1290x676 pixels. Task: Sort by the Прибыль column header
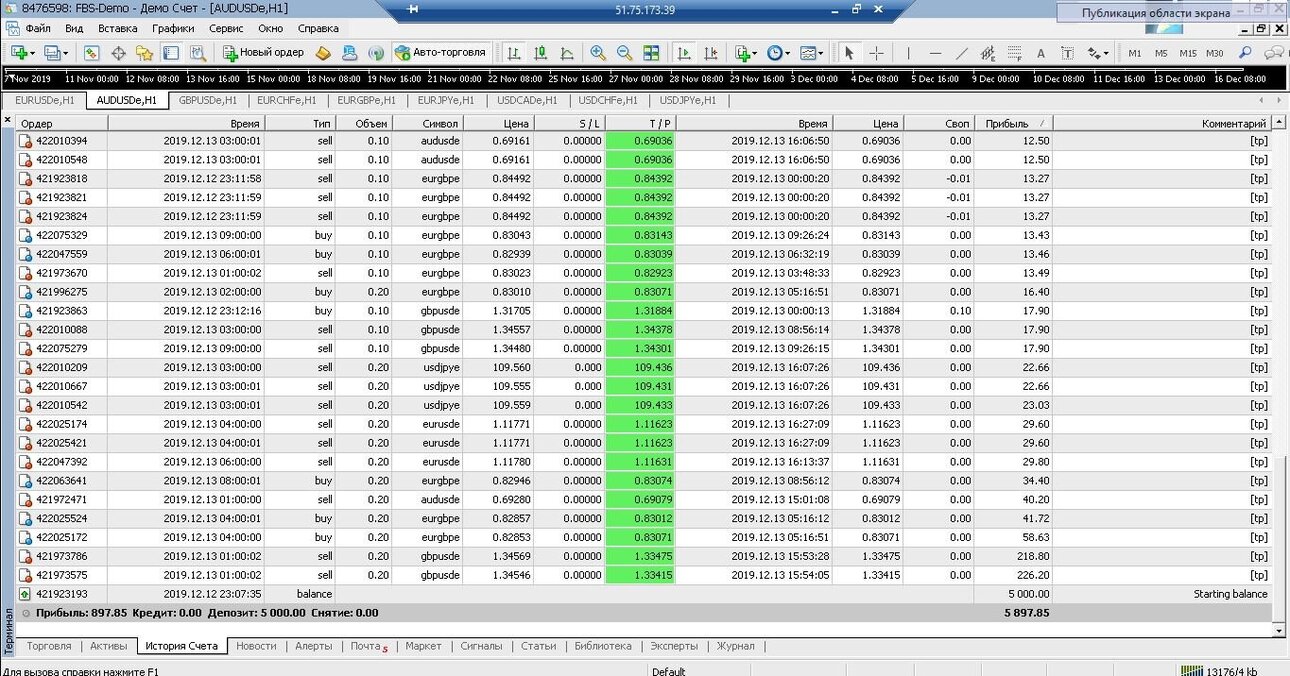point(1013,123)
